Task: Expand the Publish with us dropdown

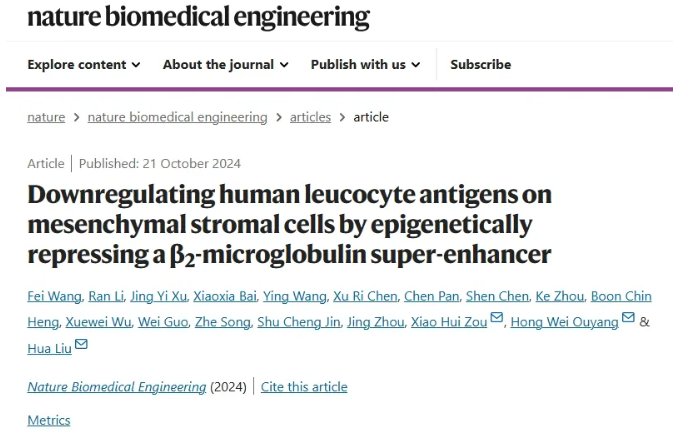Action: pyautogui.click(x=365, y=64)
